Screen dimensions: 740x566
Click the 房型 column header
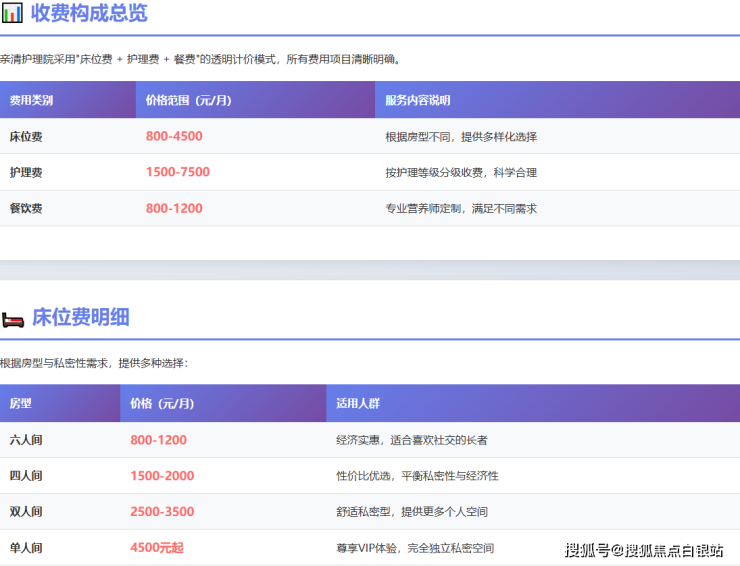21,404
